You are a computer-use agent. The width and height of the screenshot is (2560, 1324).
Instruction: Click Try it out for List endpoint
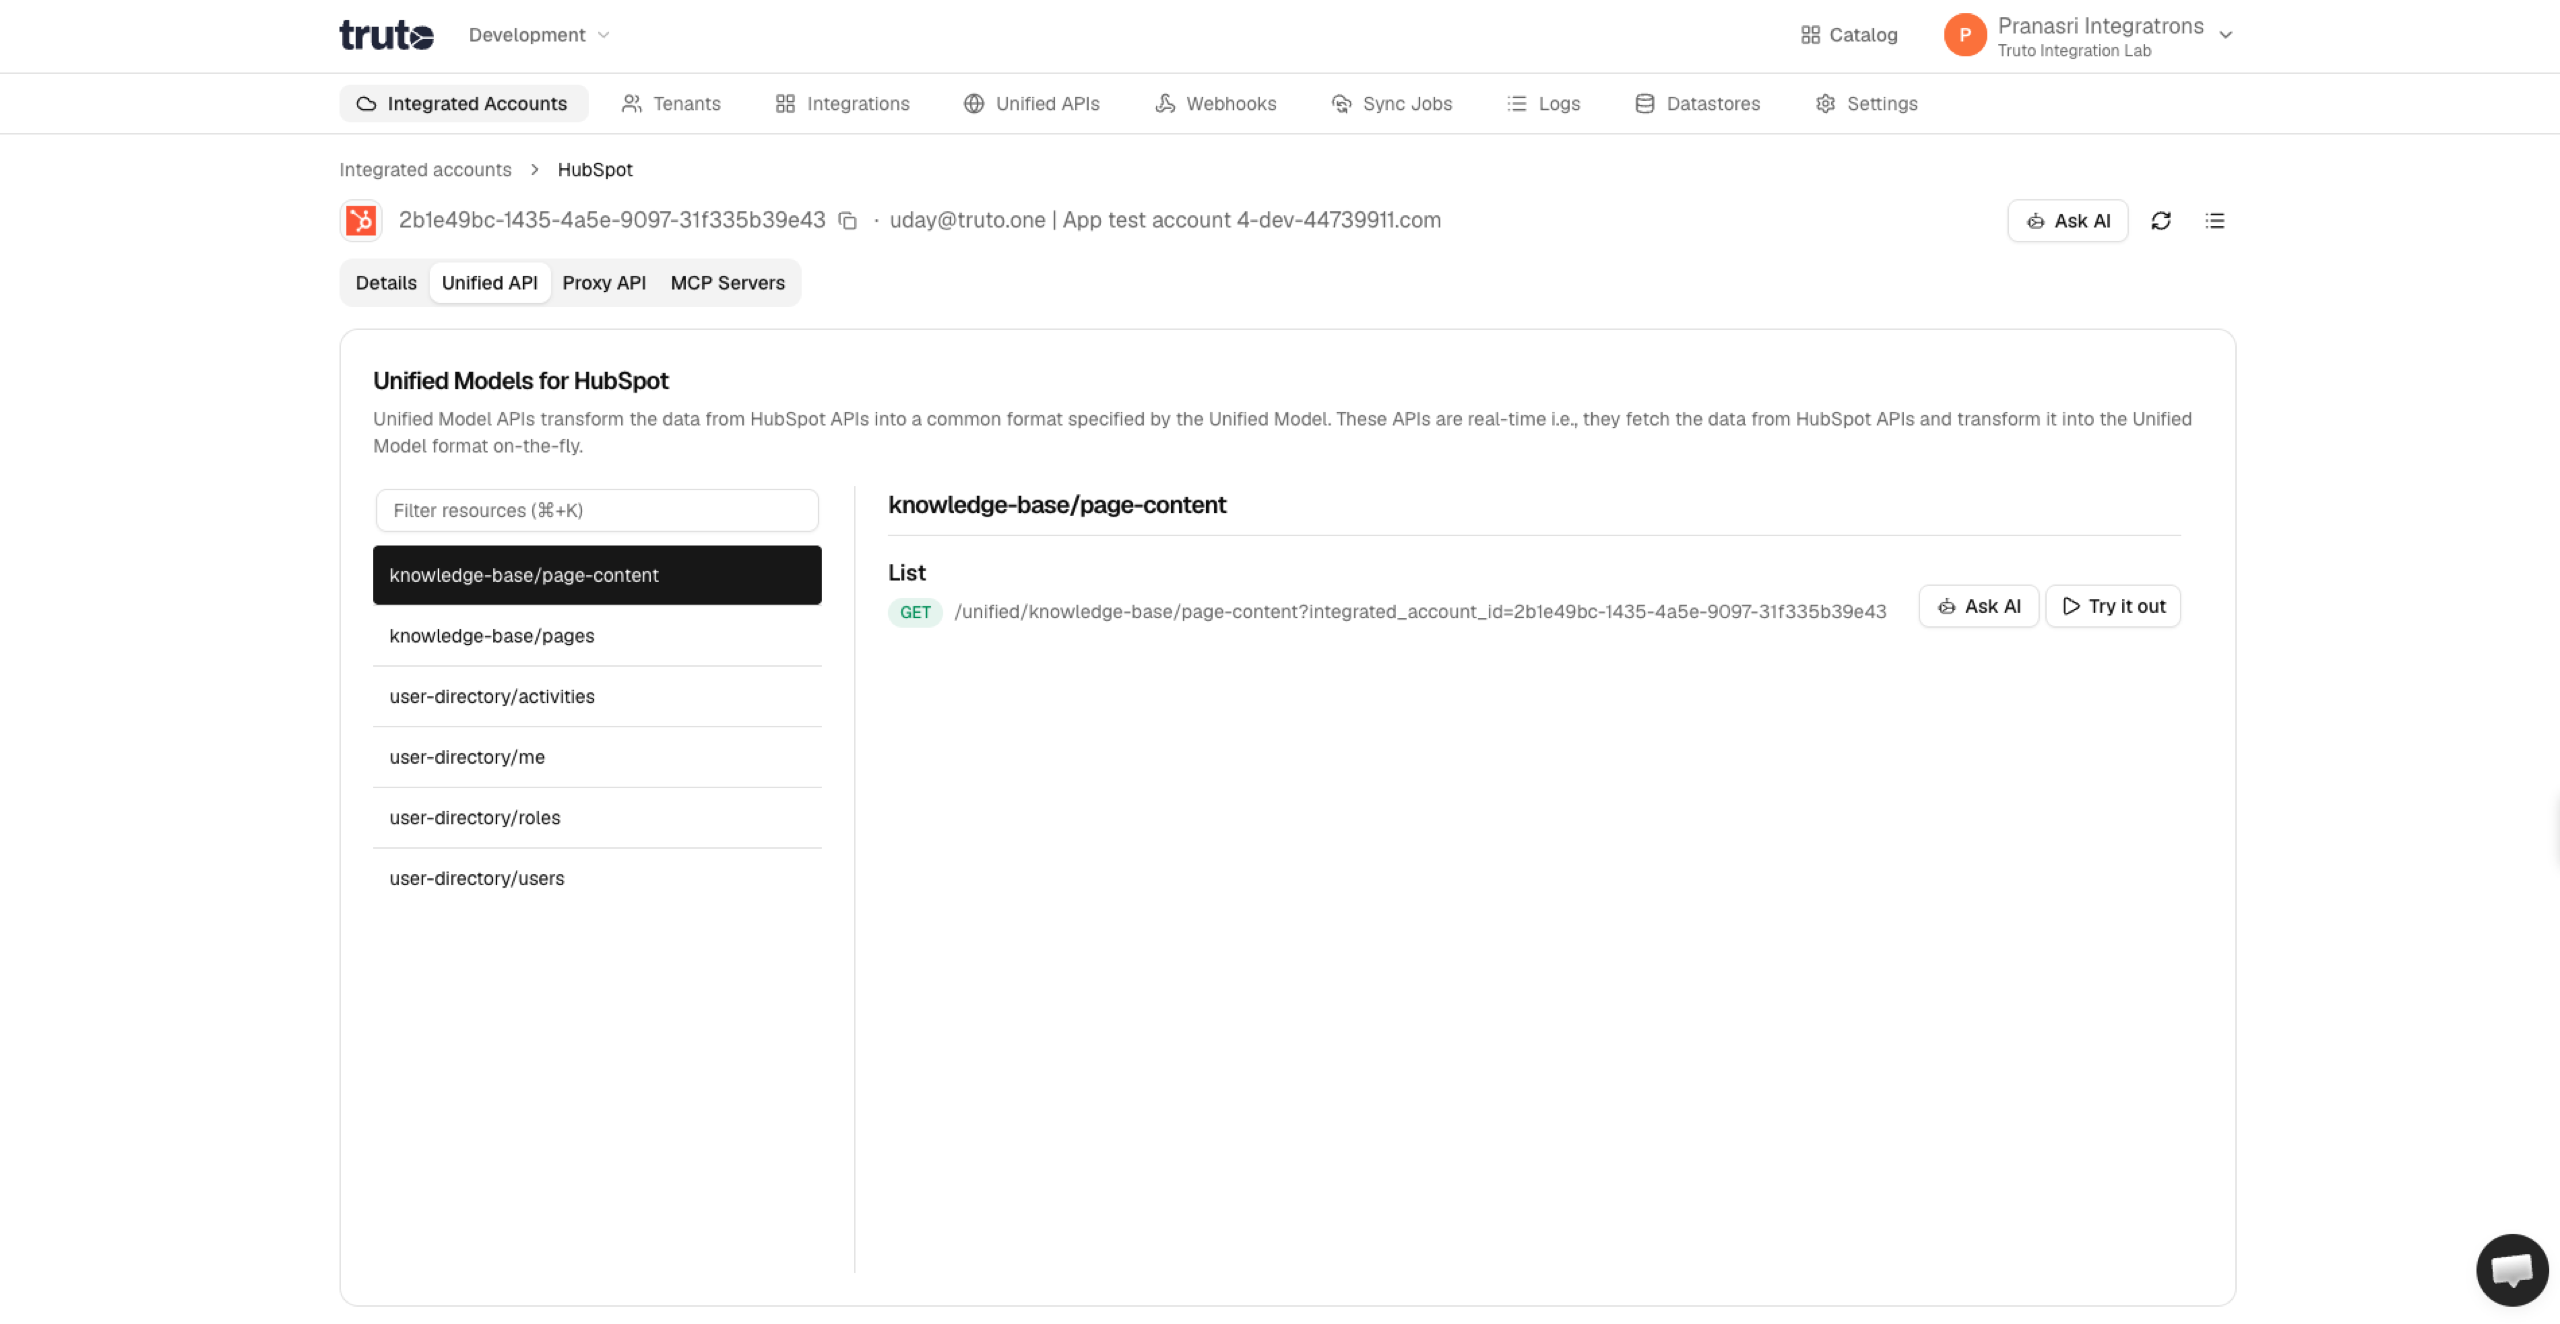coord(2113,606)
